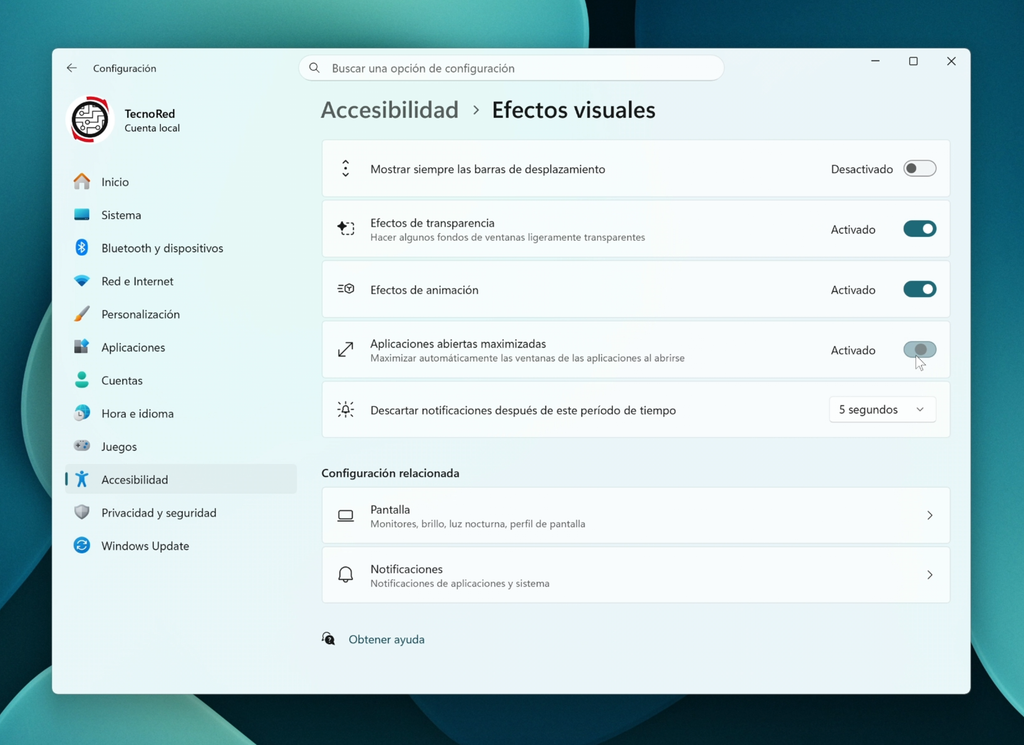Screen dimensions: 1024x745
Task: Select Privacidad y seguridad
Action: pos(181,513)
